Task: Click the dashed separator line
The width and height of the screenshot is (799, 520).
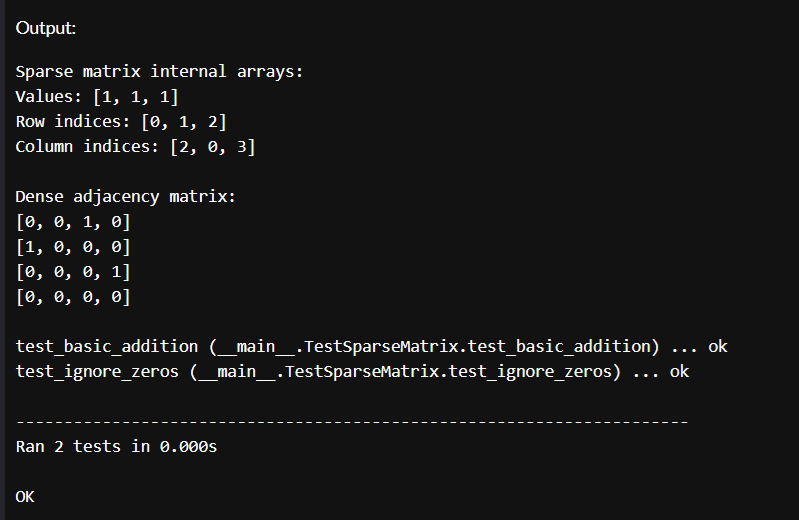Action: click(x=352, y=422)
